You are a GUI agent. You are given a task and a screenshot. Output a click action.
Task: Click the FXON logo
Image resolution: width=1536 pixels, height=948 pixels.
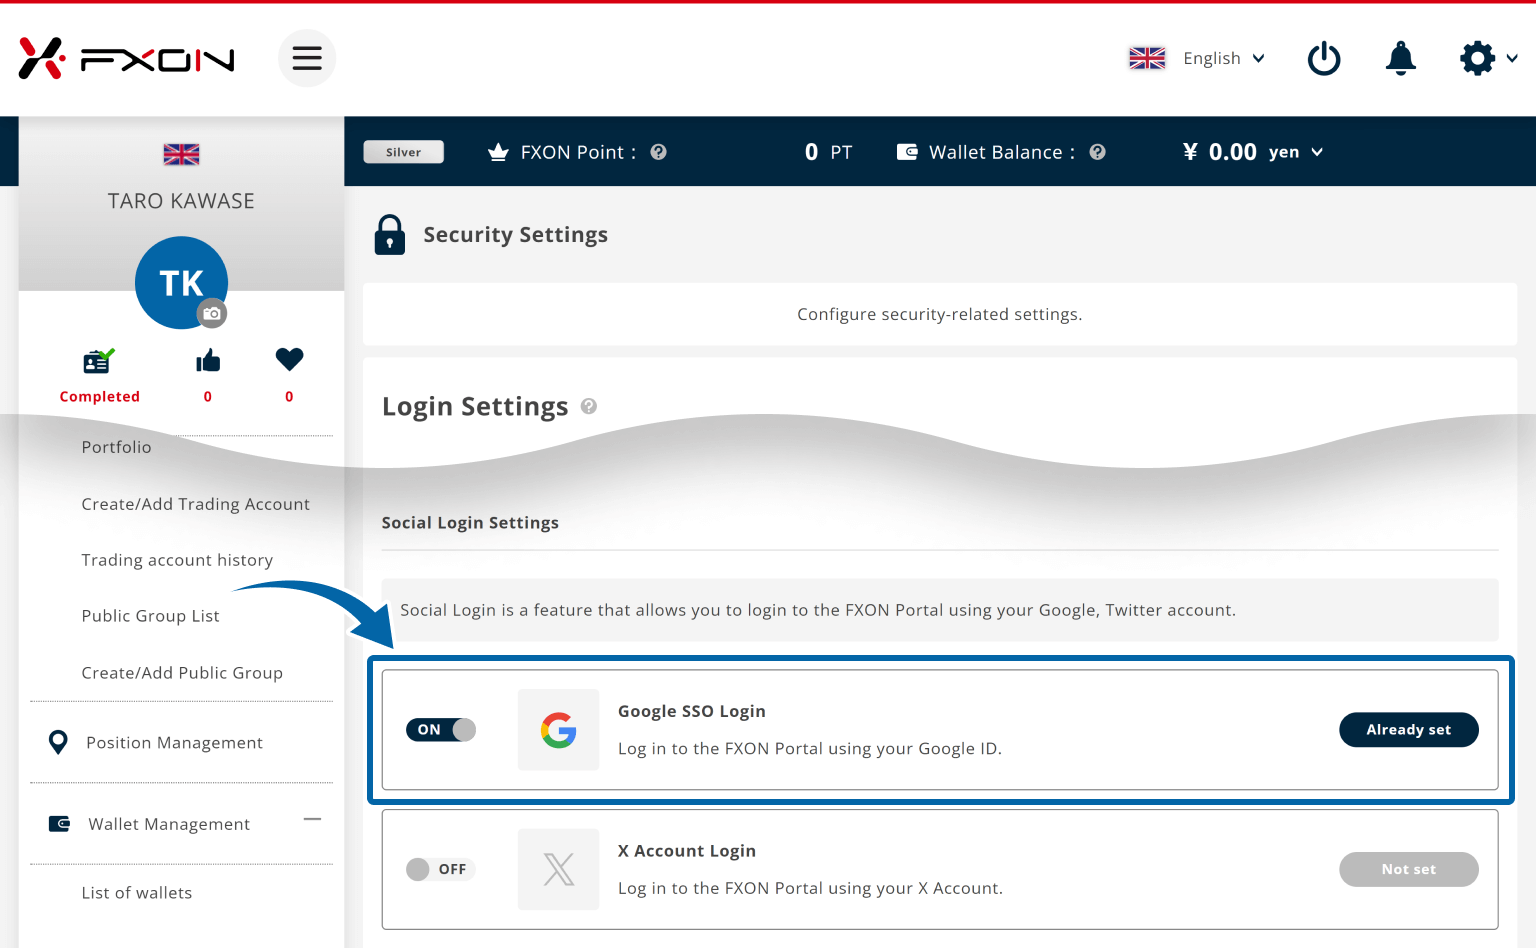(127, 59)
